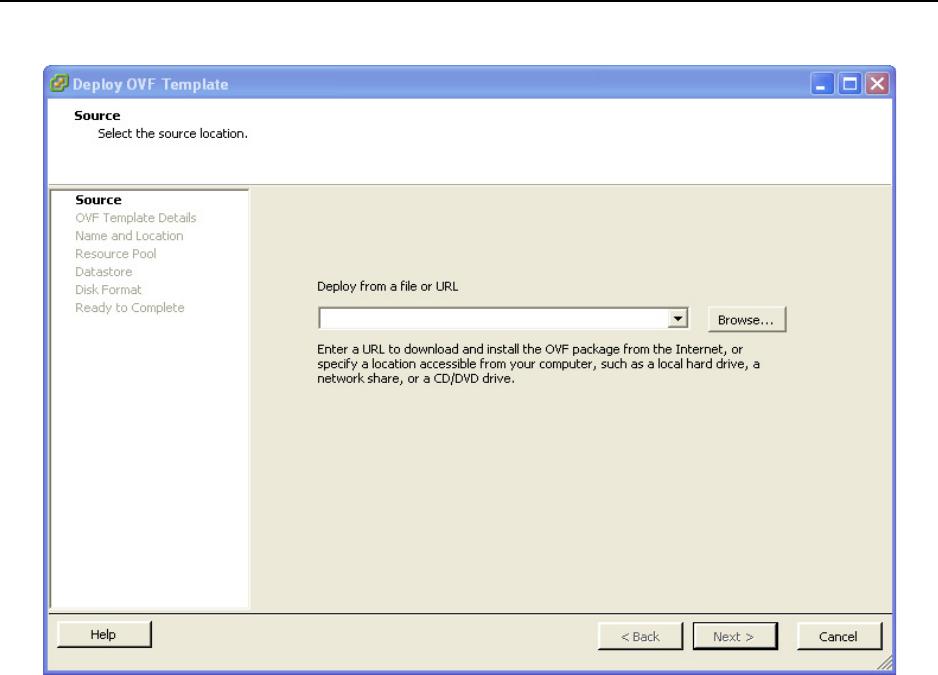The width and height of the screenshot is (938, 675).
Task: Cancel the Deploy OVF Template wizard
Action: [839, 636]
